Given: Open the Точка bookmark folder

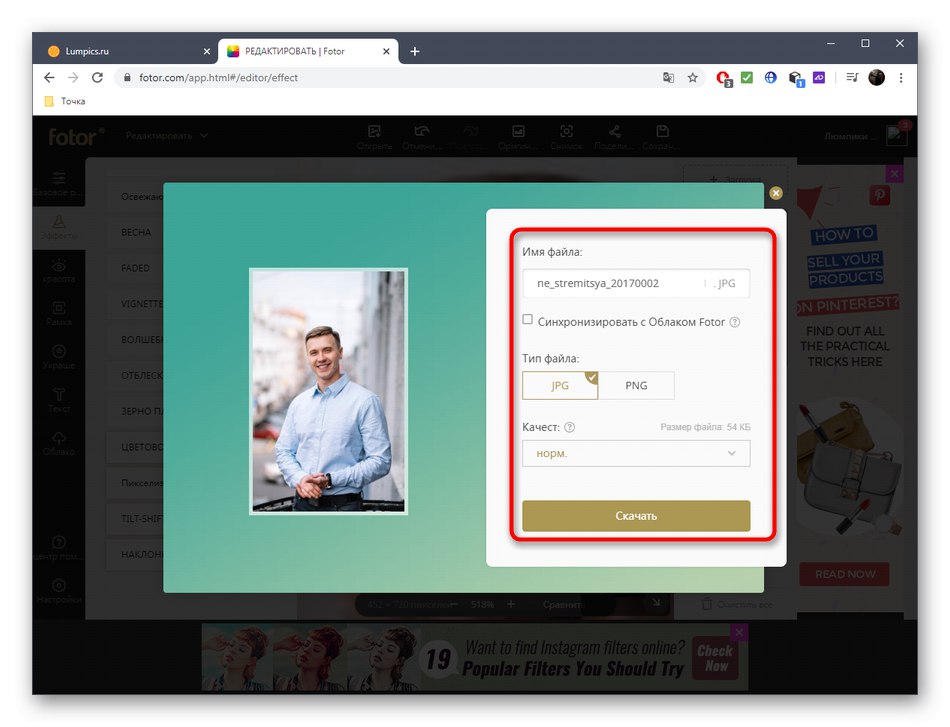Looking at the screenshot, I should pos(65,101).
